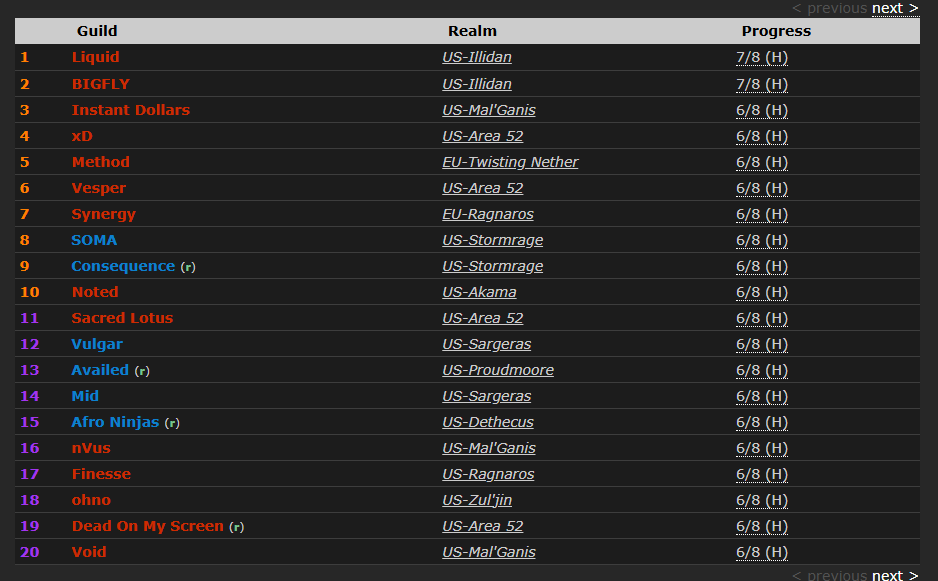Select the Availed guild link

[x=100, y=370]
